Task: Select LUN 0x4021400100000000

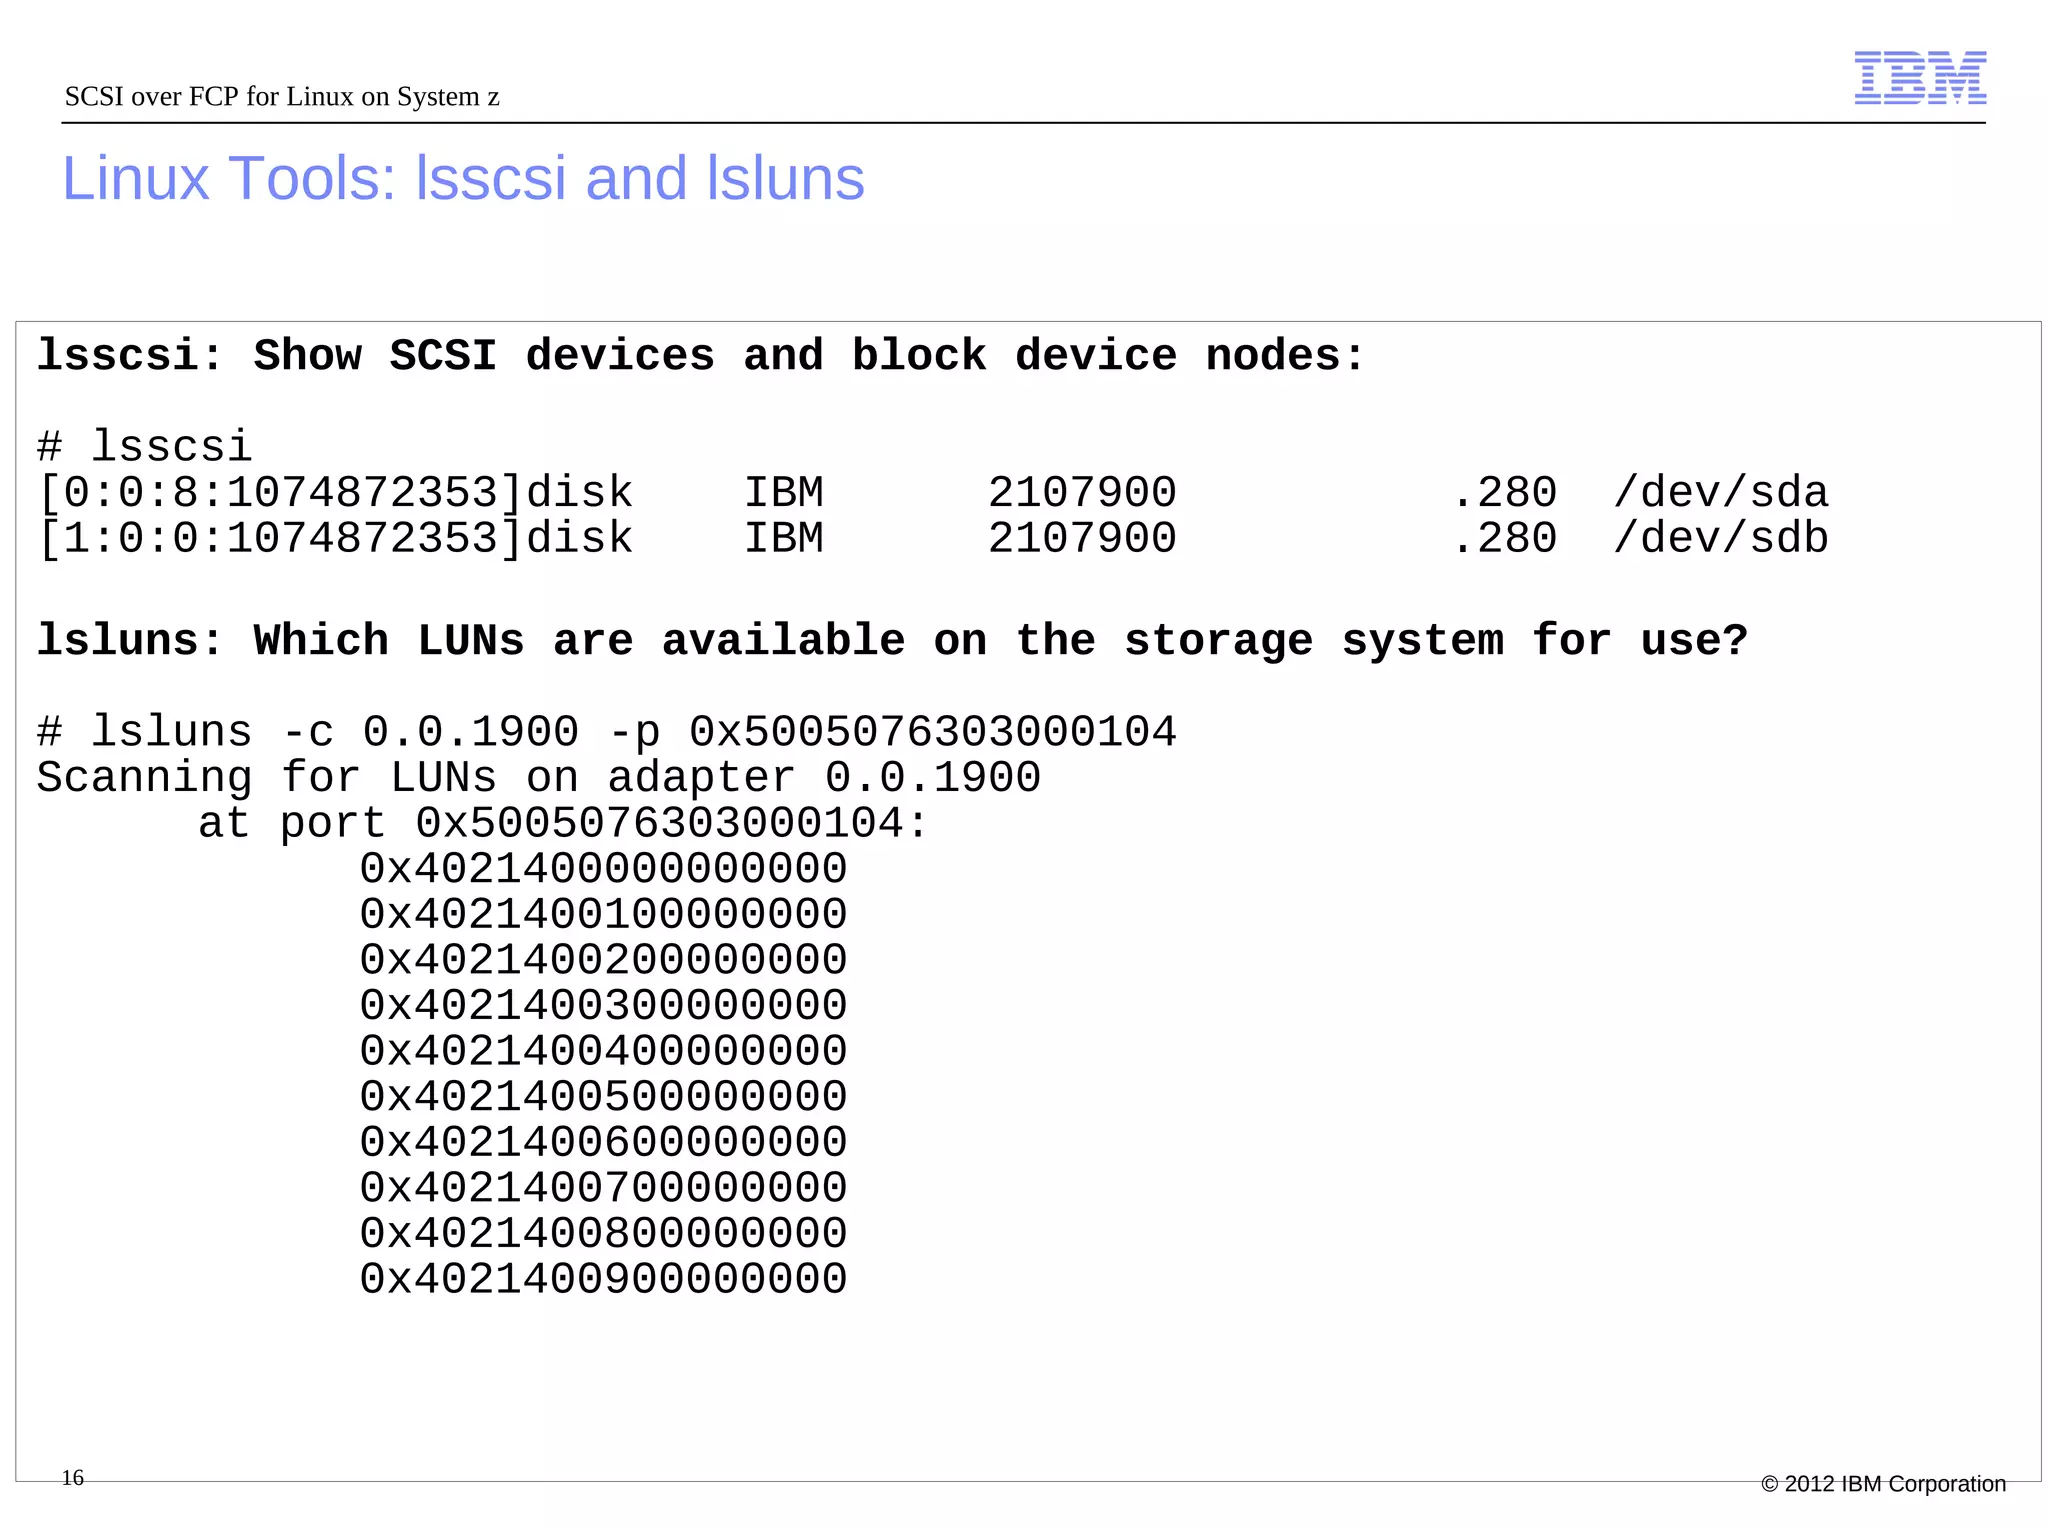Action: [604, 915]
